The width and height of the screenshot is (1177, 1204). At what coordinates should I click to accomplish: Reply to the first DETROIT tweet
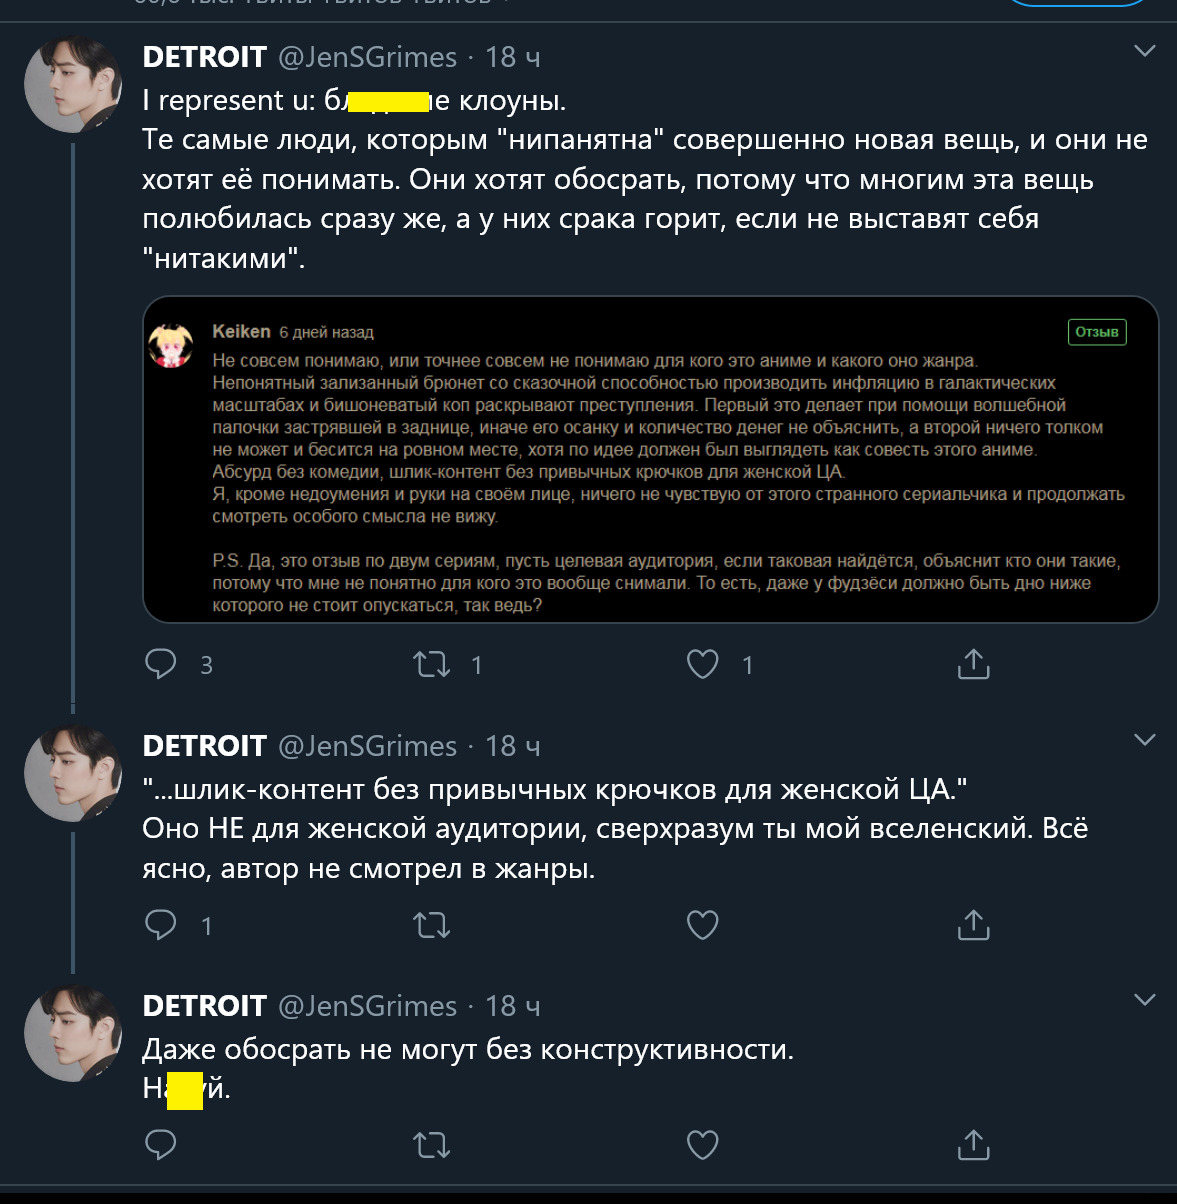click(x=161, y=664)
